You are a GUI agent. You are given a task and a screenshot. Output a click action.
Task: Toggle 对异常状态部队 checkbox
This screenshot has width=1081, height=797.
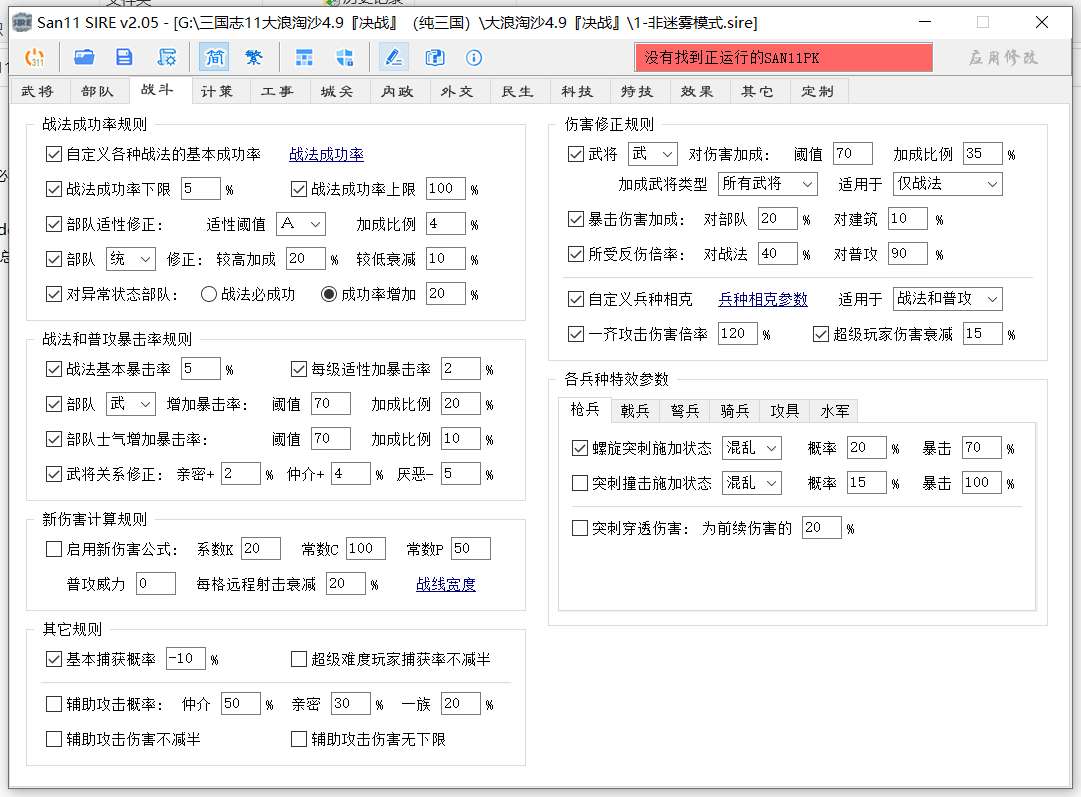click(54, 294)
